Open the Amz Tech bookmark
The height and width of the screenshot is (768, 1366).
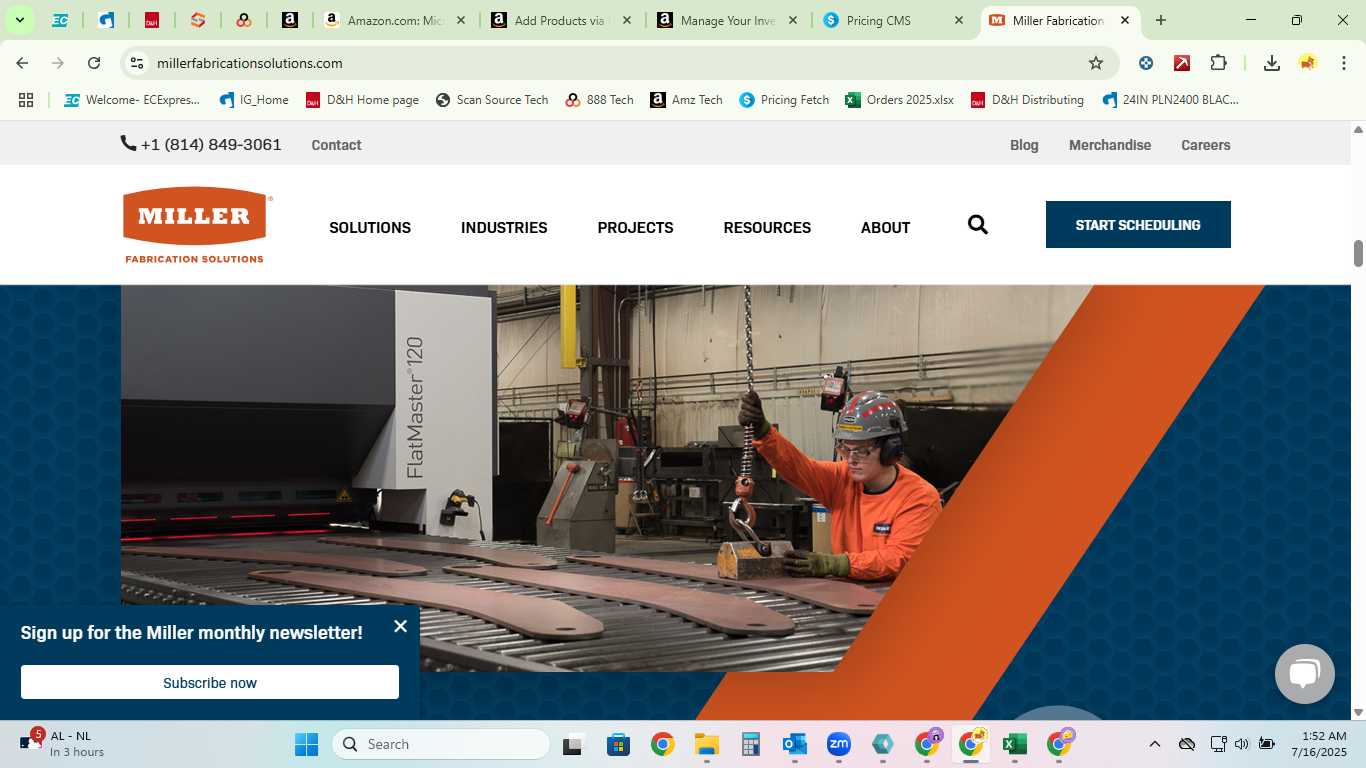point(686,100)
